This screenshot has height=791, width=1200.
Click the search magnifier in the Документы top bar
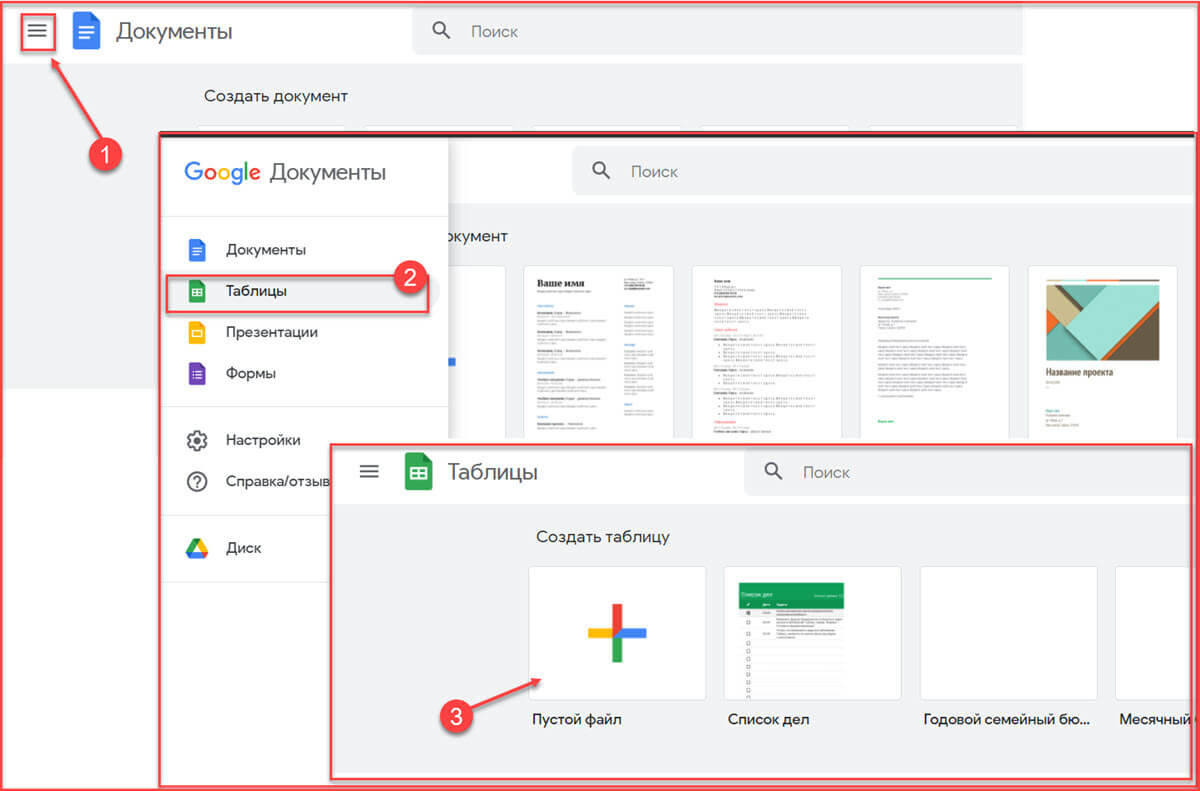[441, 31]
